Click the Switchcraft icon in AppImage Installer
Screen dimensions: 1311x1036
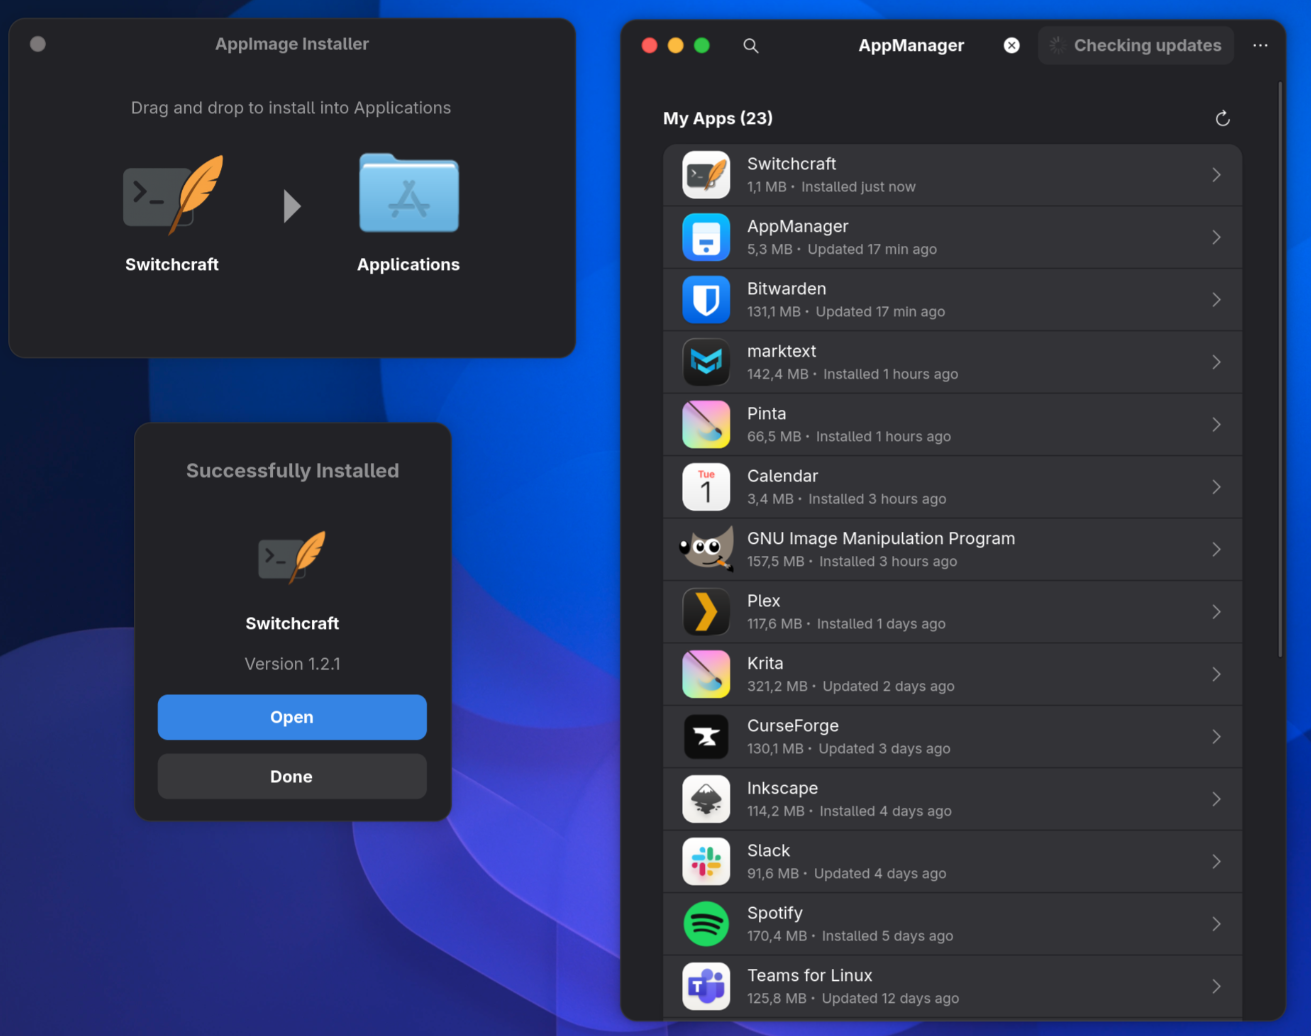(173, 195)
